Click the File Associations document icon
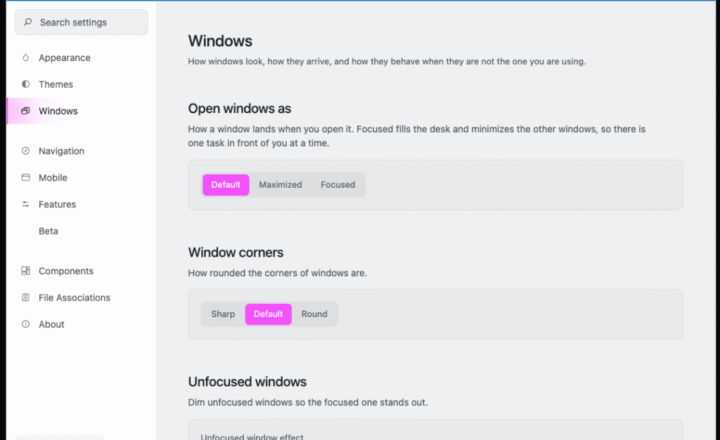Screen dimensions: 720x440 (26, 297)
